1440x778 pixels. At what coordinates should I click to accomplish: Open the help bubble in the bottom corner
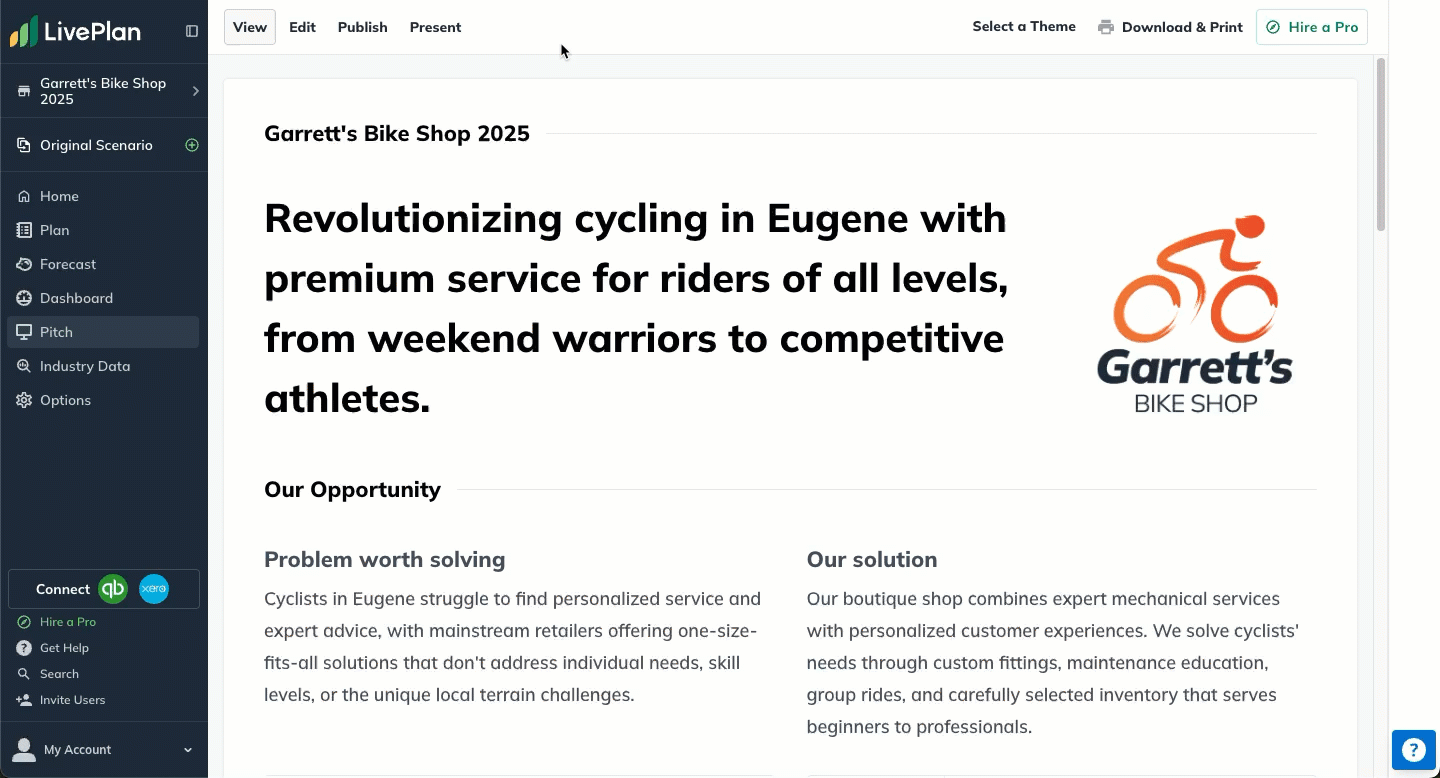pos(1413,749)
